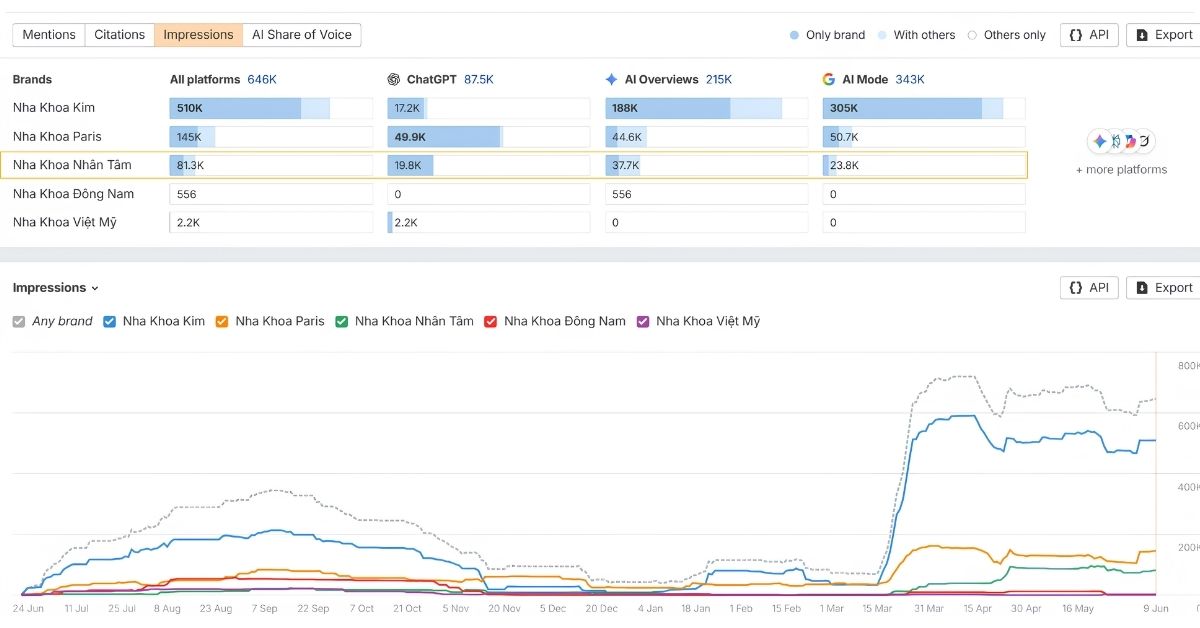Image resolution: width=1200 pixels, height=628 pixels.
Task: Click the Only brand legend dot
Action: pos(794,35)
